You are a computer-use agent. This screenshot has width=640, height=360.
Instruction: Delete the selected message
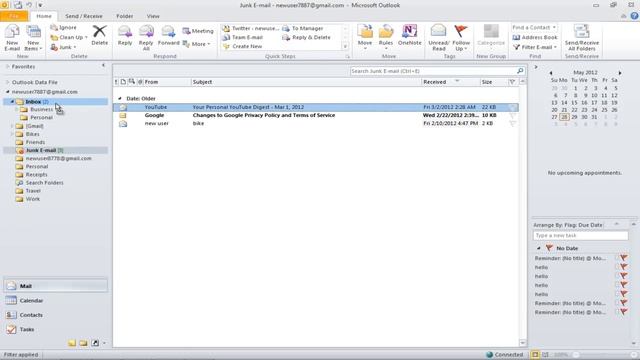click(x=99, y=35)
